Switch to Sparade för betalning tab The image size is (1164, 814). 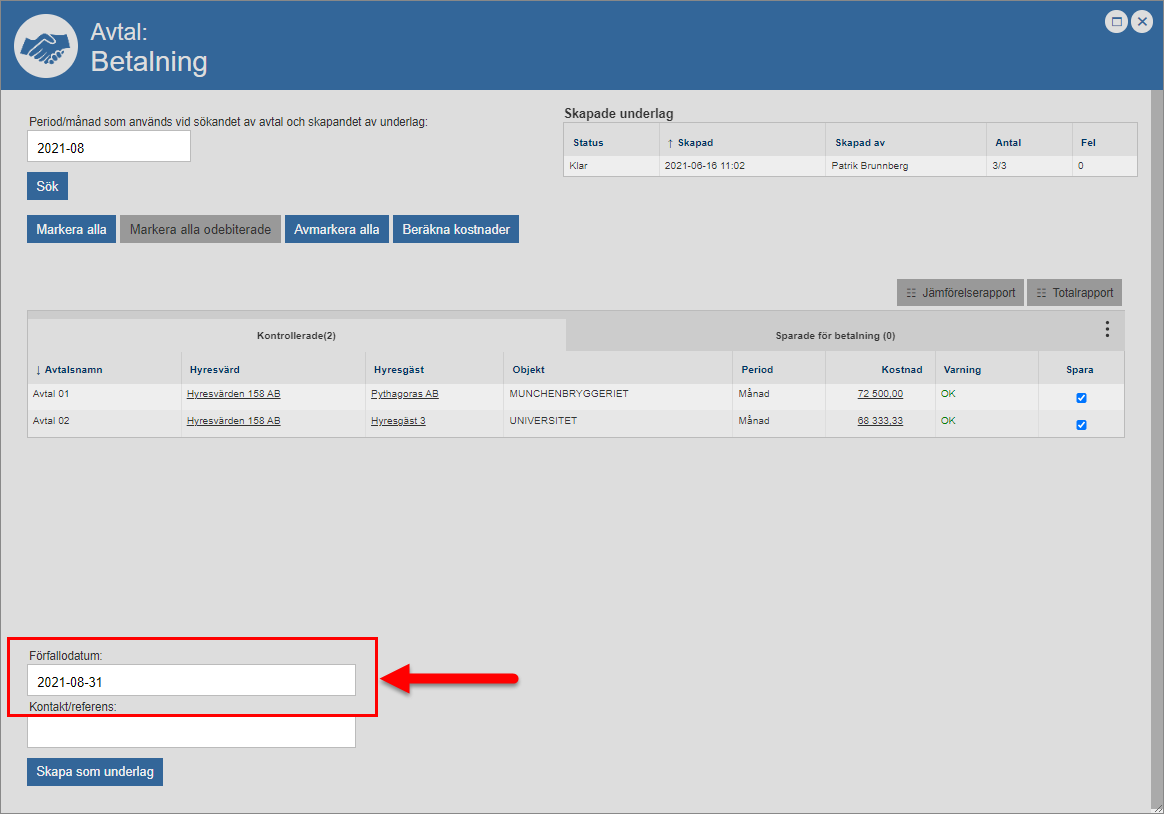[834, 336]
